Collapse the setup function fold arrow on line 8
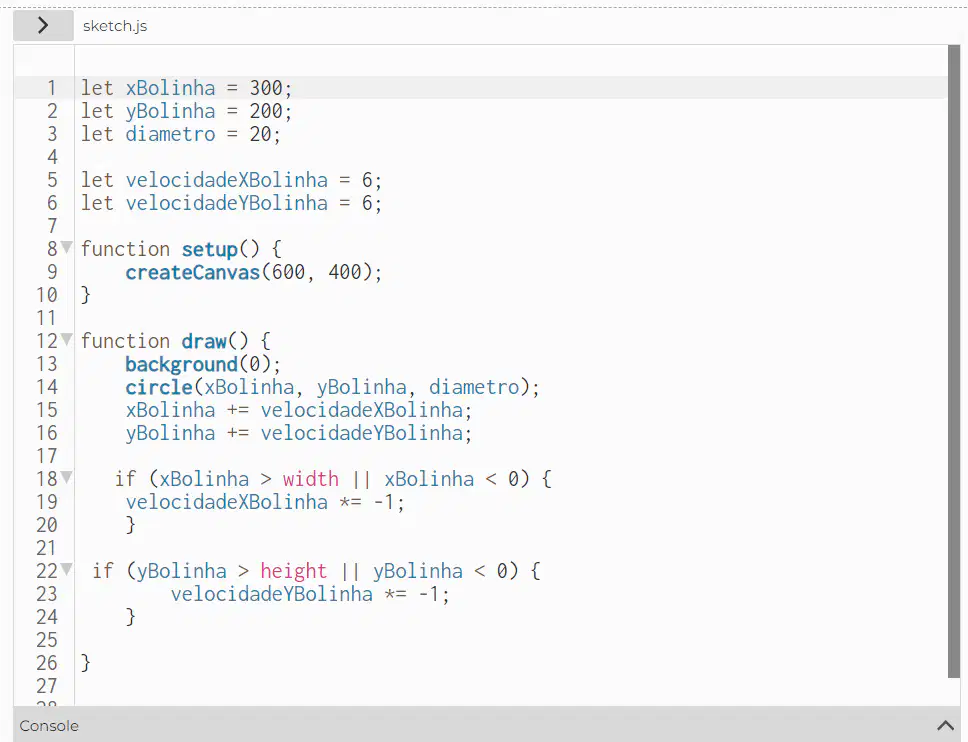Screen dimensions: 968x742 (67, 248)
